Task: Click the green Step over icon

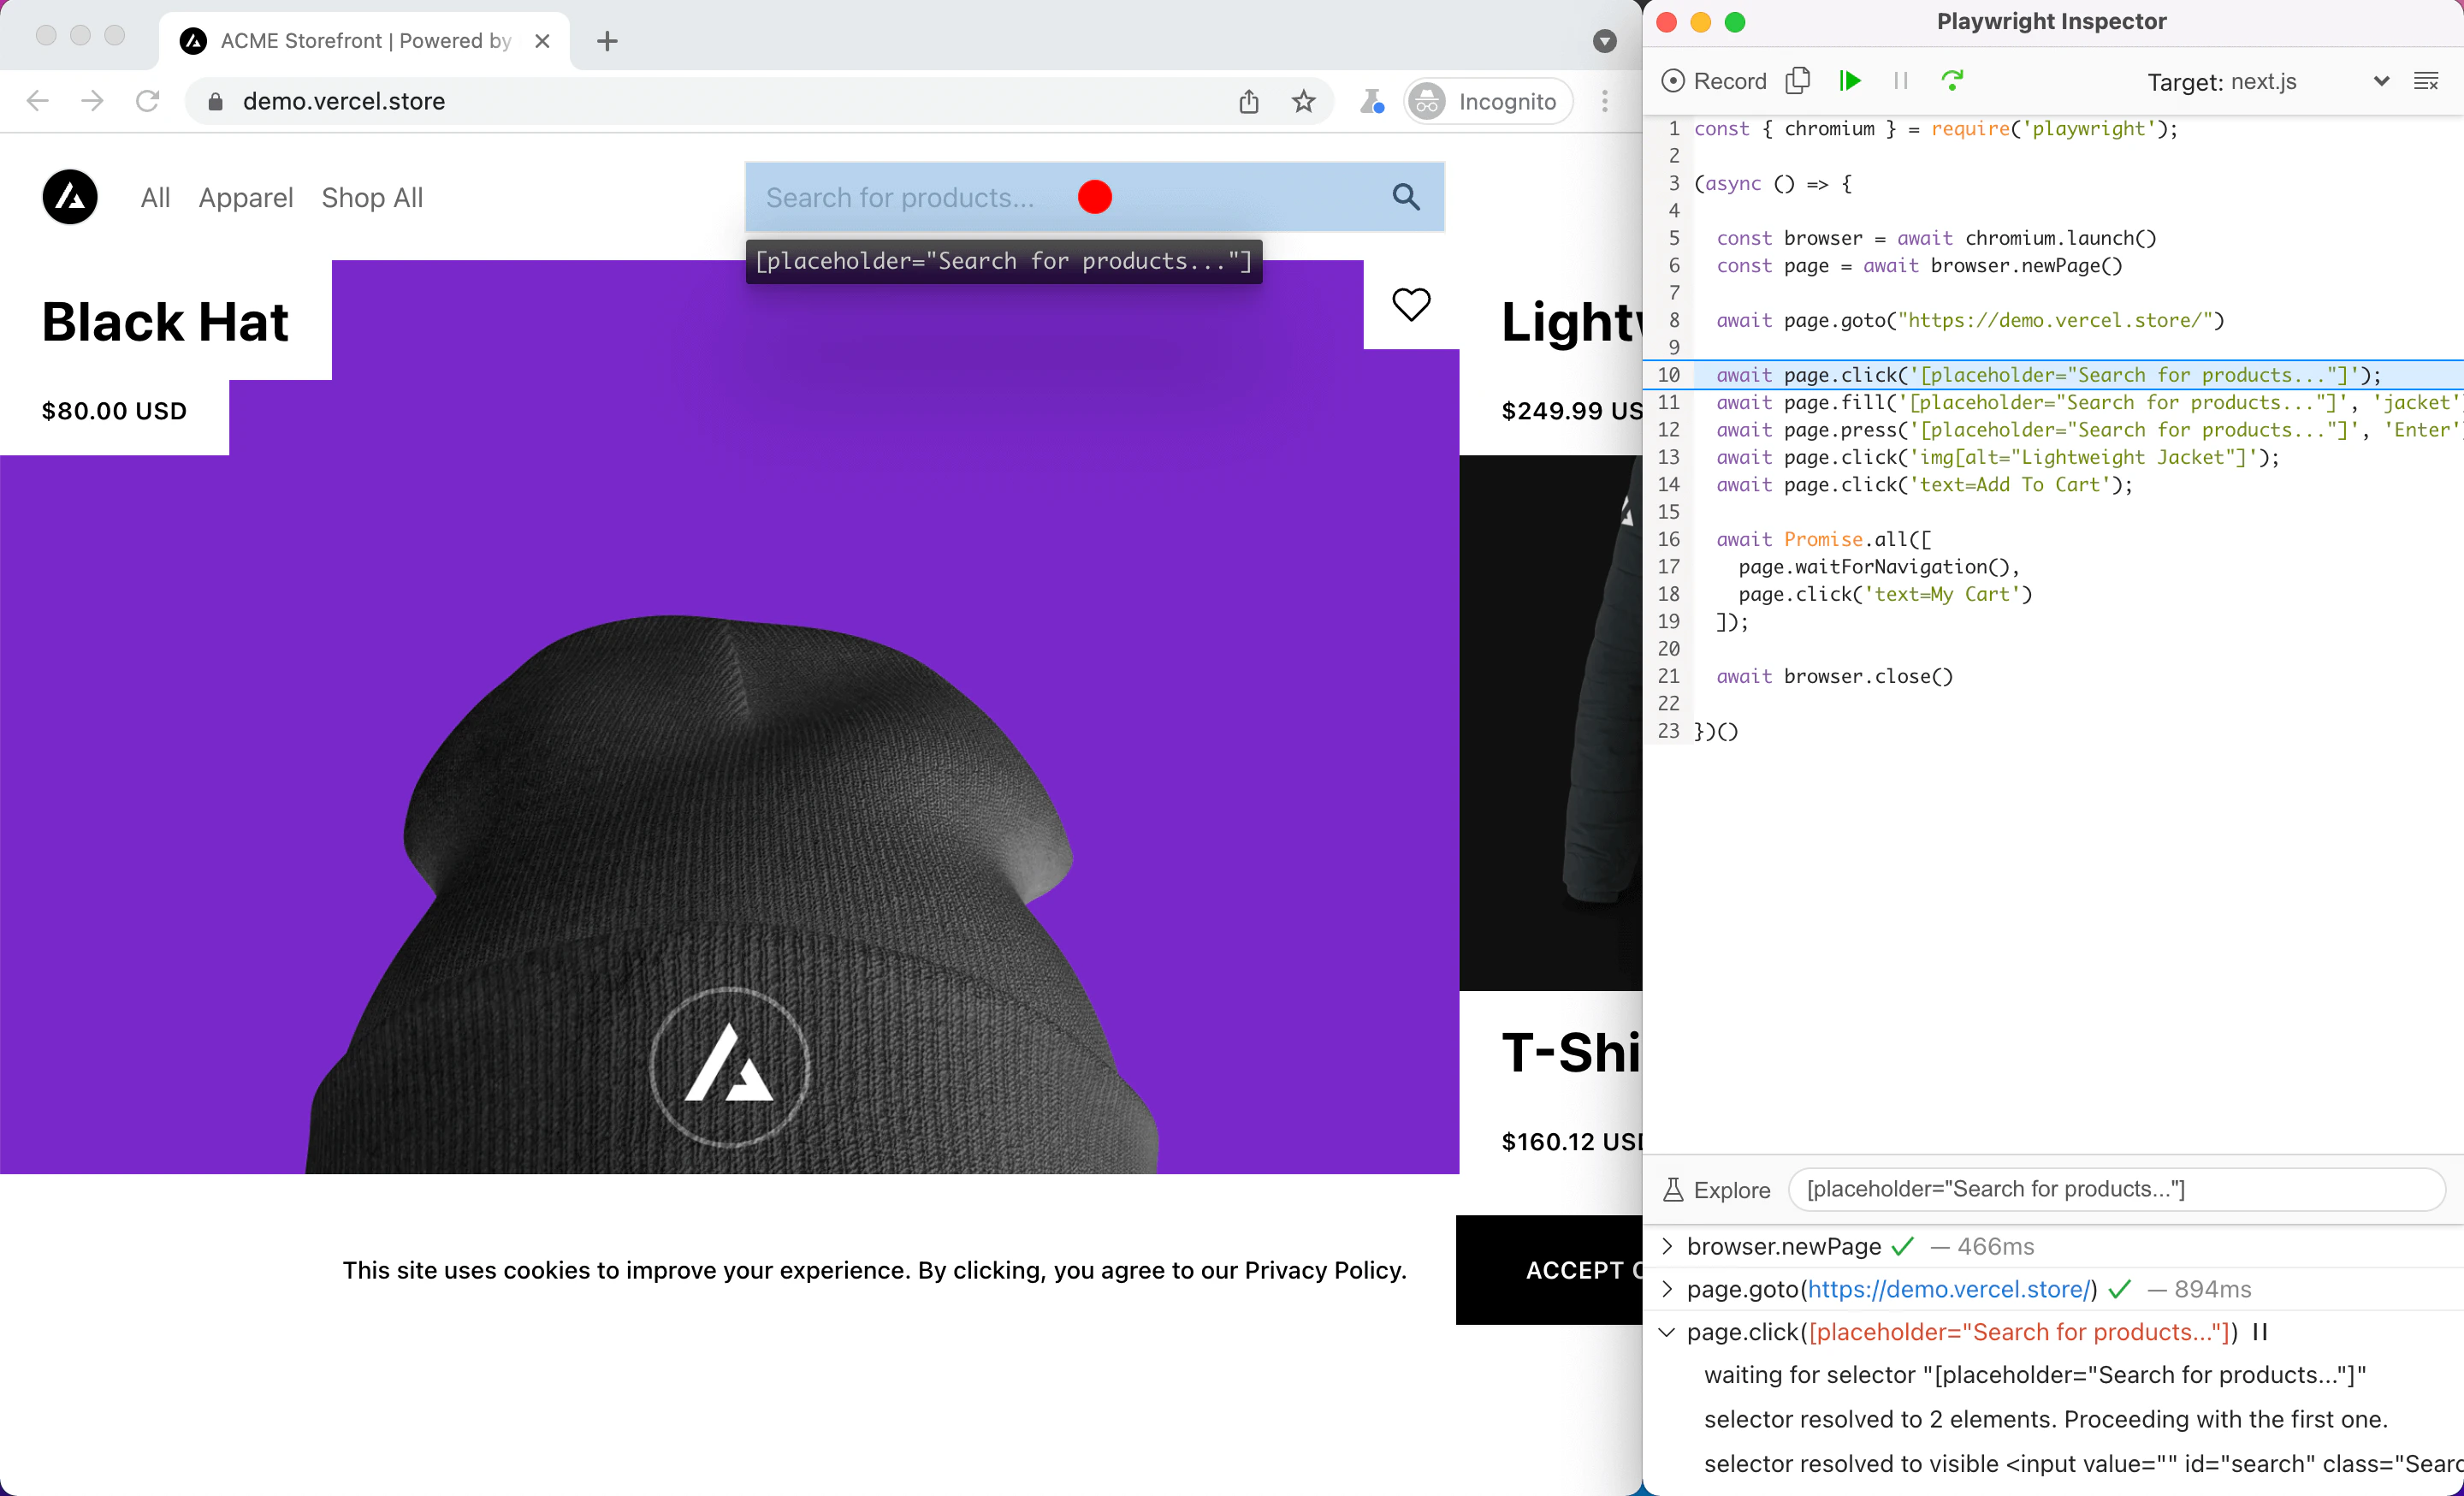Action: 1951,80
